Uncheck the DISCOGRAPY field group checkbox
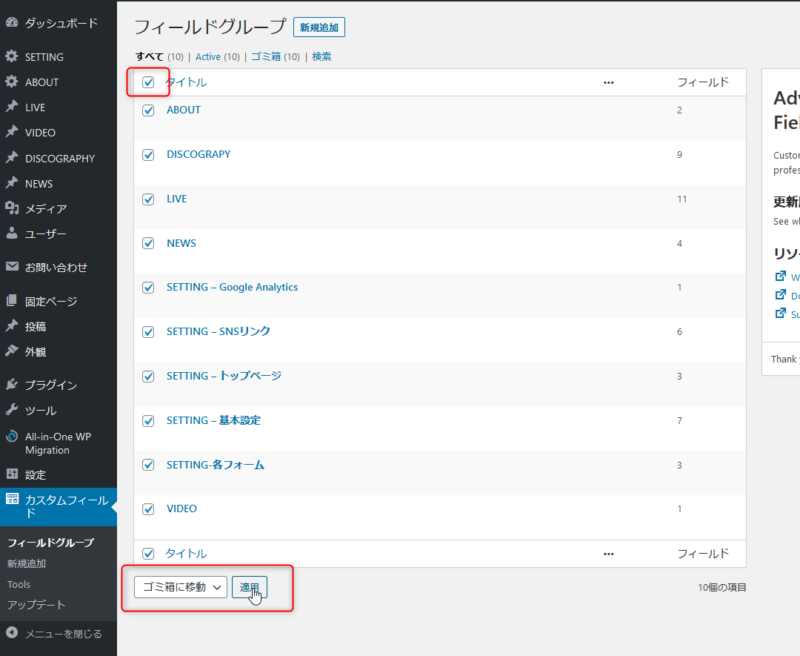The width and height of the screenshot is (800, 656). coord(148,155)
